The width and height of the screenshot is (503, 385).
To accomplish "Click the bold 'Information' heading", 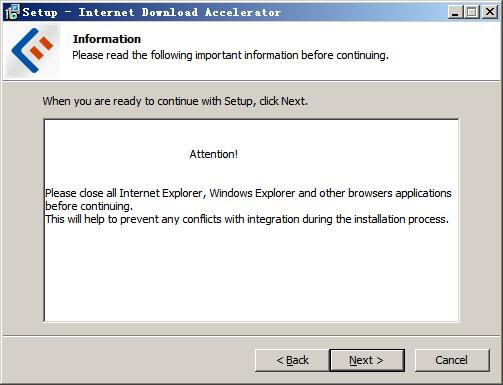I will (x=107, y=39).
